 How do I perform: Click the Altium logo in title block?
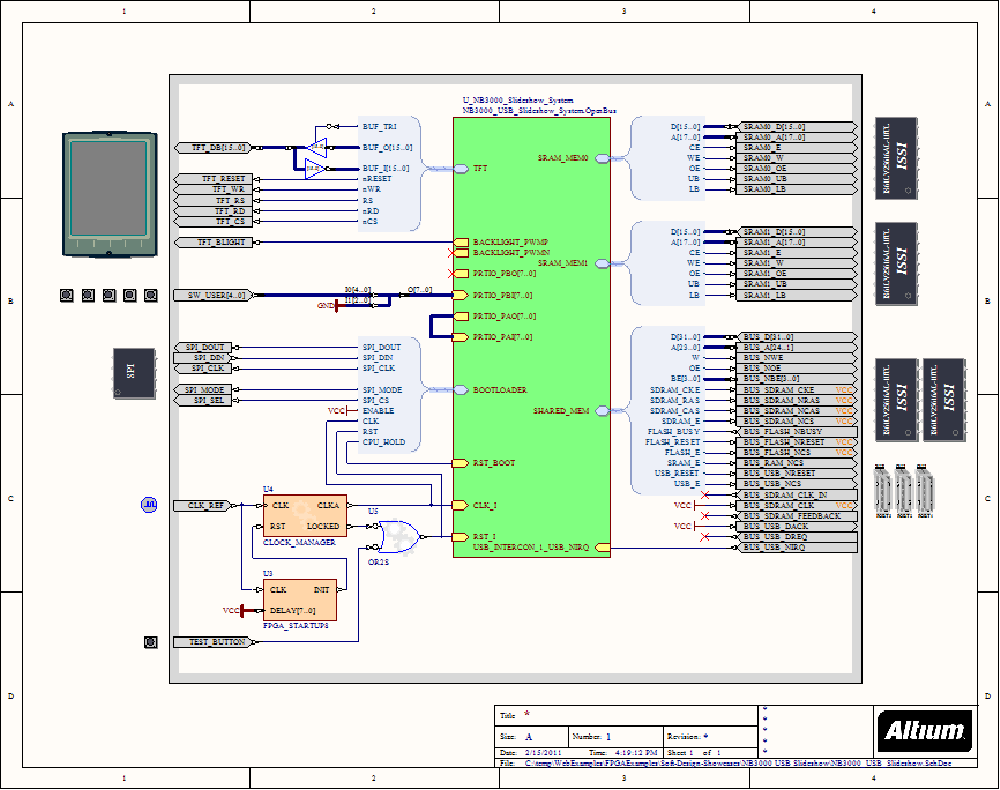(x=925, y=731)
